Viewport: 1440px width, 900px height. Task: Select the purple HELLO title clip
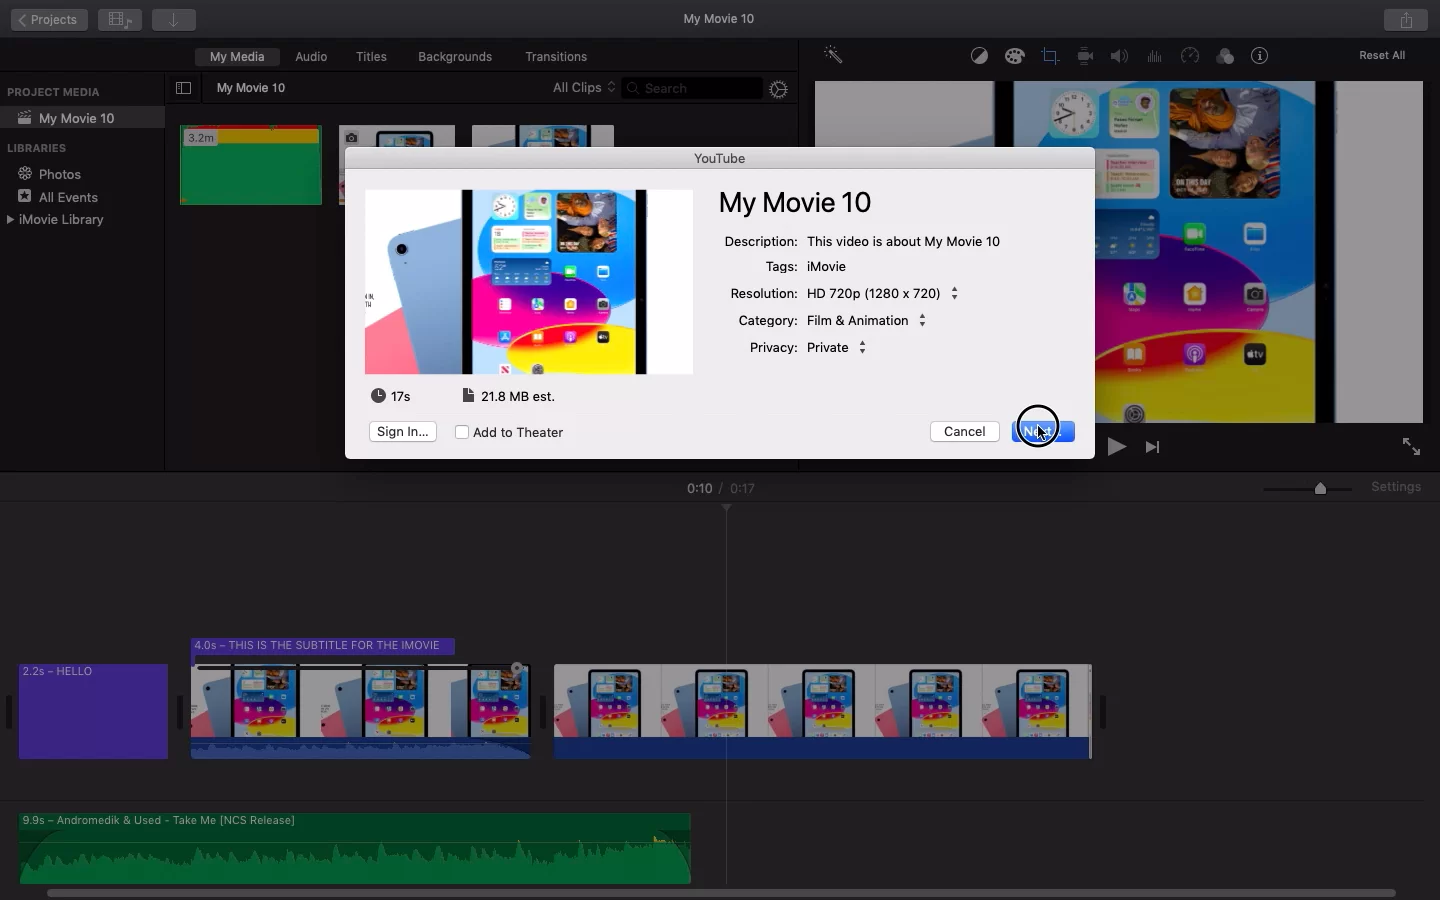click(x=94, y=712)
